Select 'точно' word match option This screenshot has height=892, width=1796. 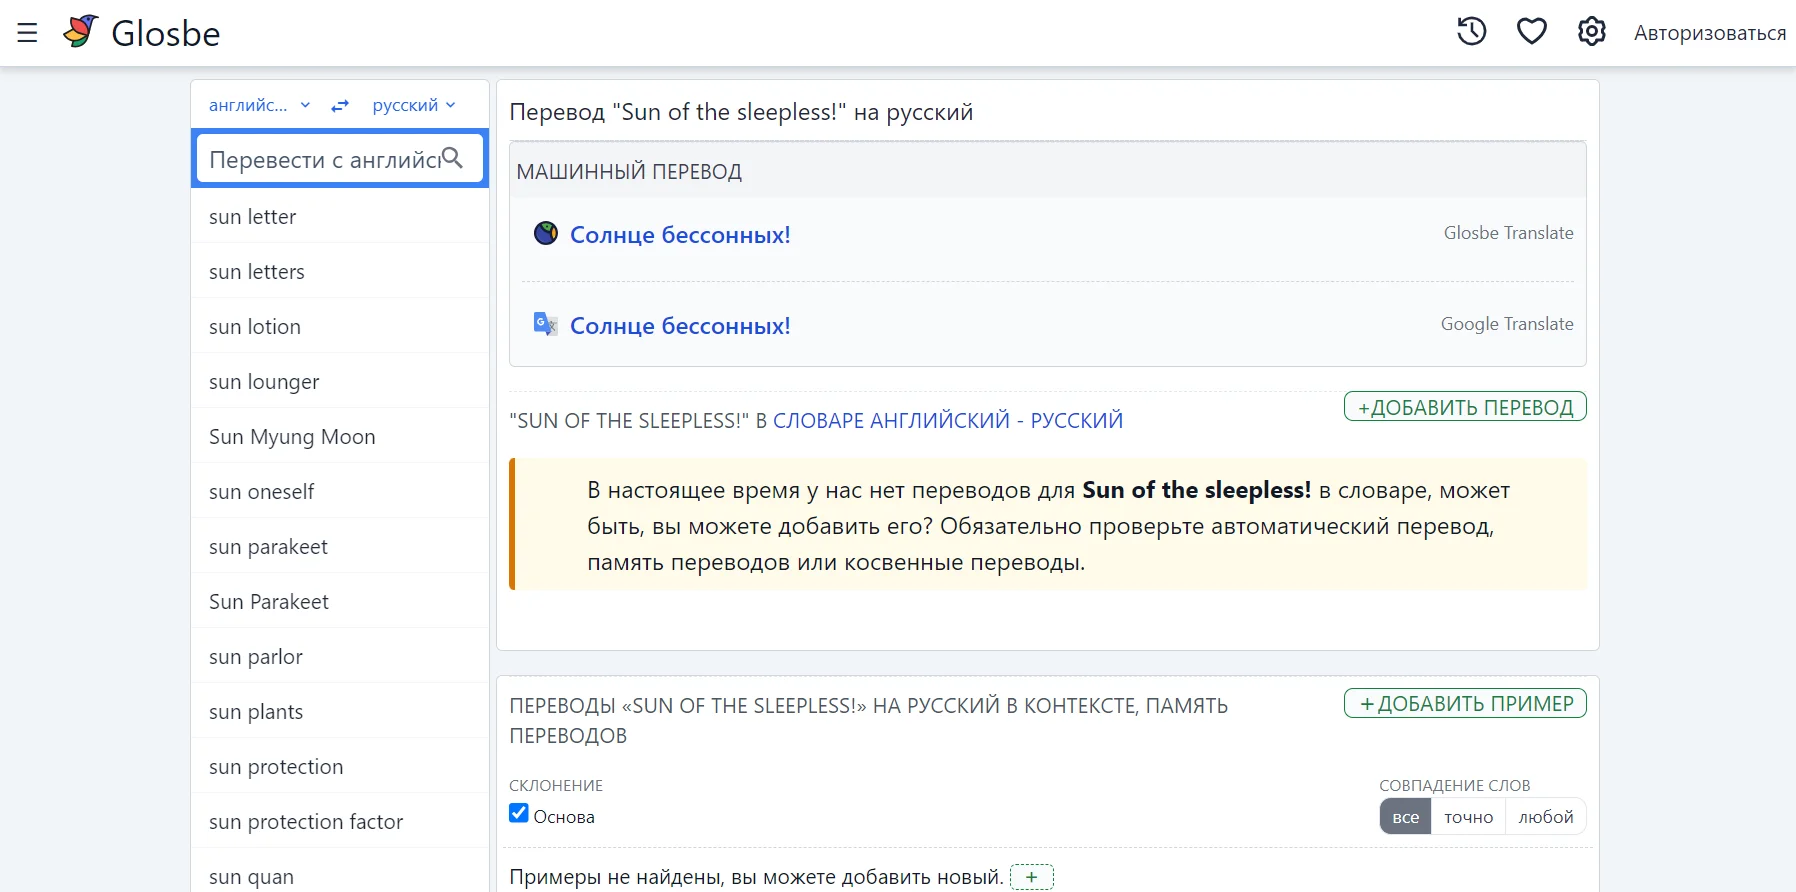click(x=1468, y=817)
